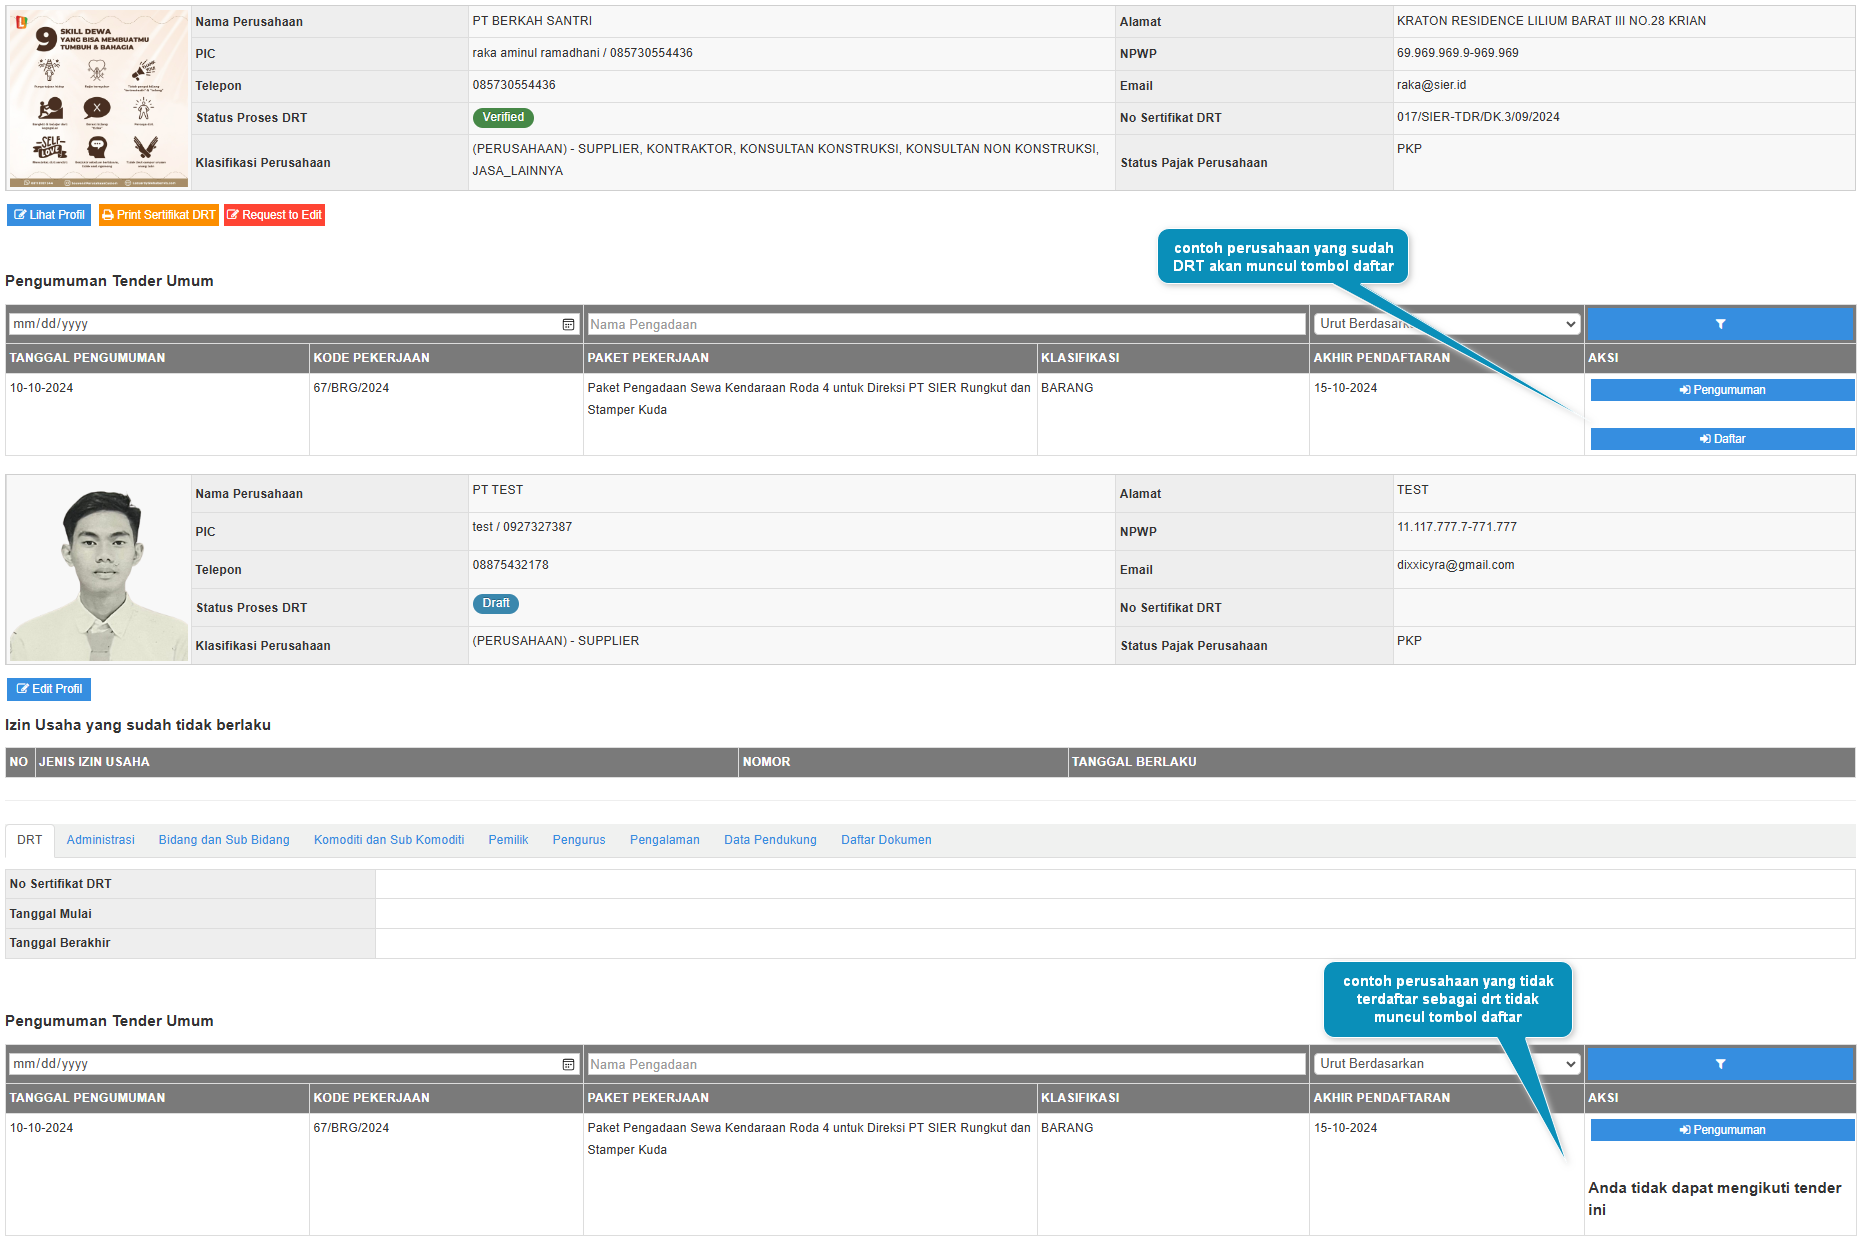Click Edit Profil for PT TEST
The image size is (1862, 1242).
point(49,689)
